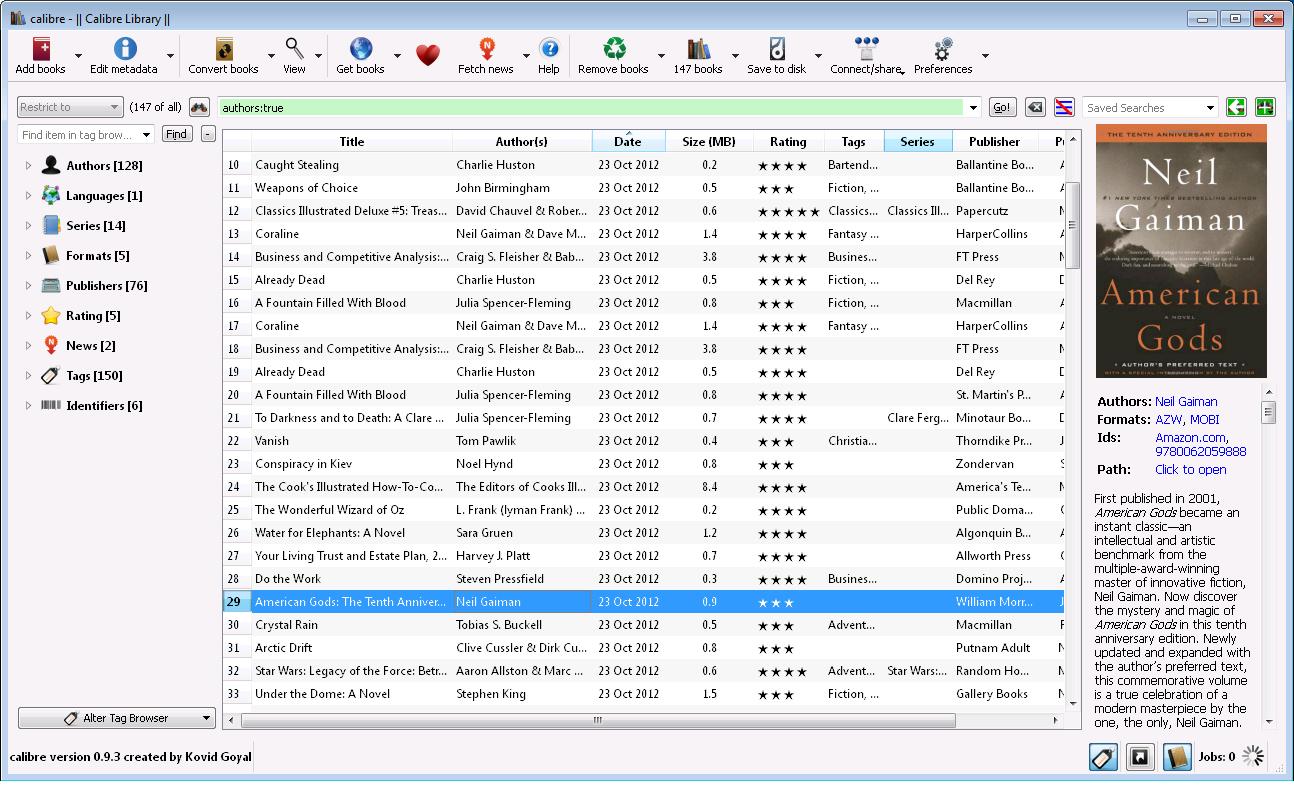Click the collapse-all minus button

coord(208,134)
